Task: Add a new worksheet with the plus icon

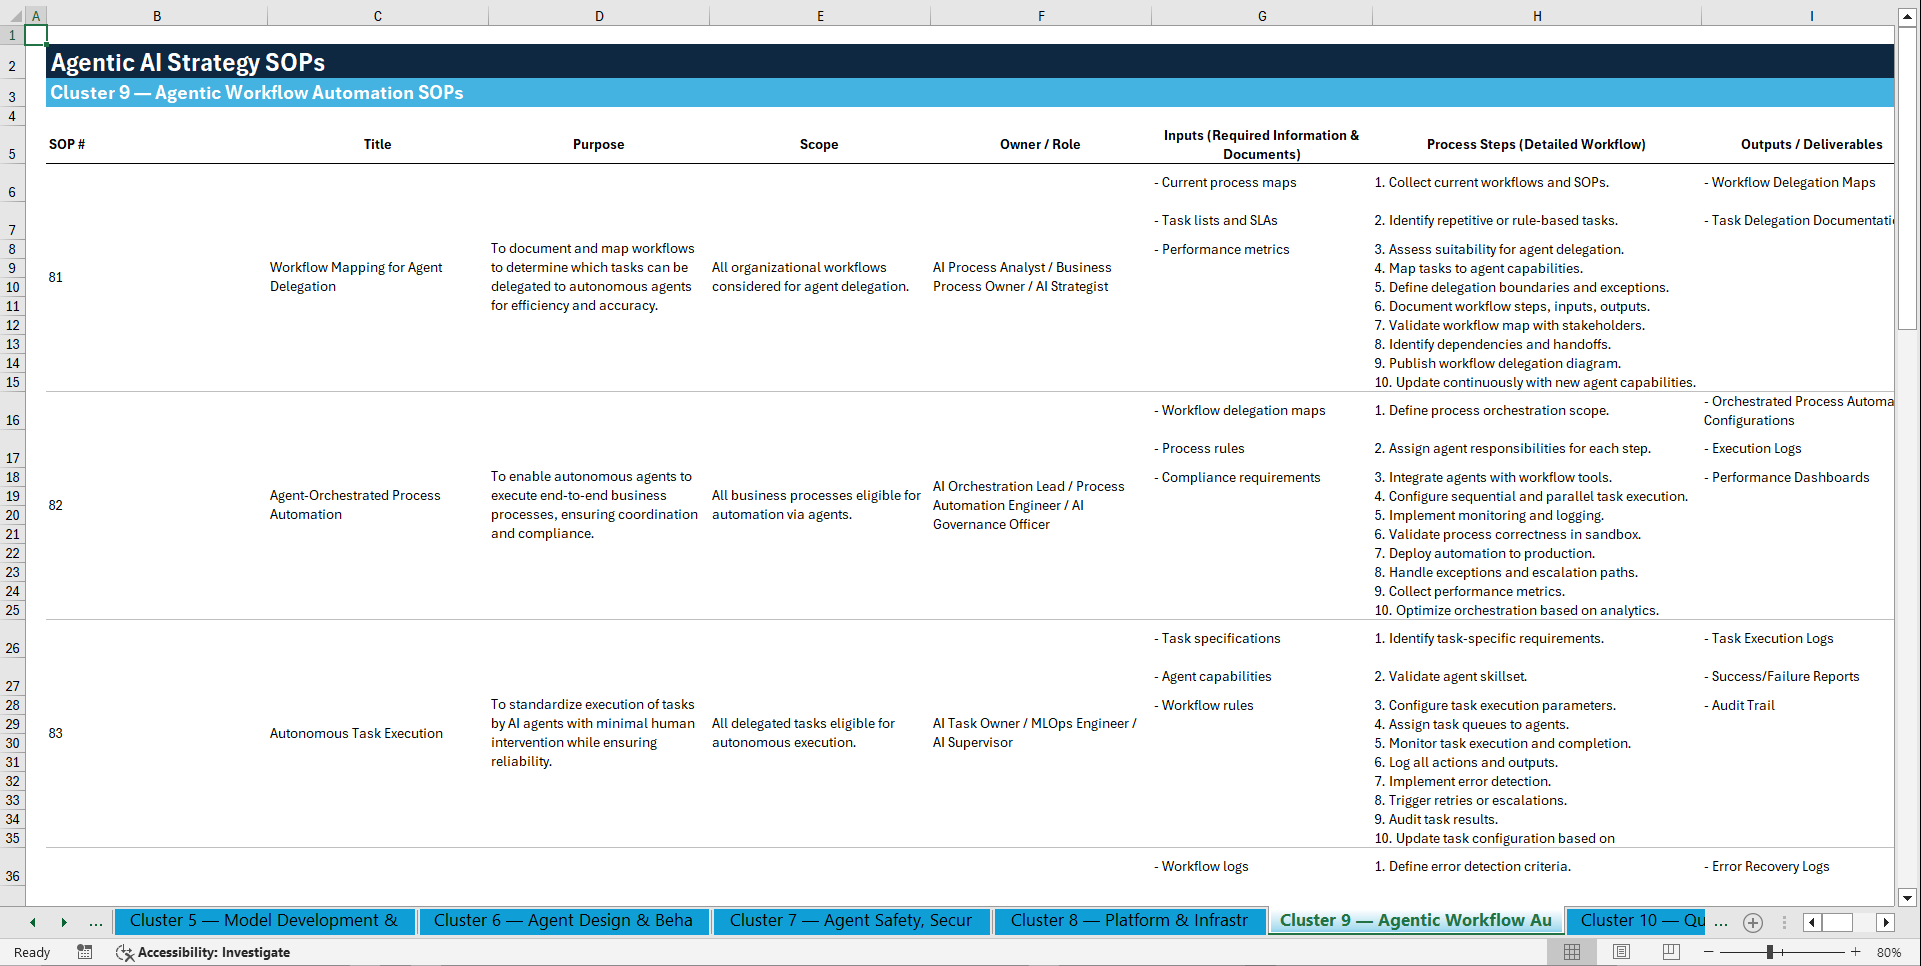Action: pyautogui.click(x=1752, y=923)
